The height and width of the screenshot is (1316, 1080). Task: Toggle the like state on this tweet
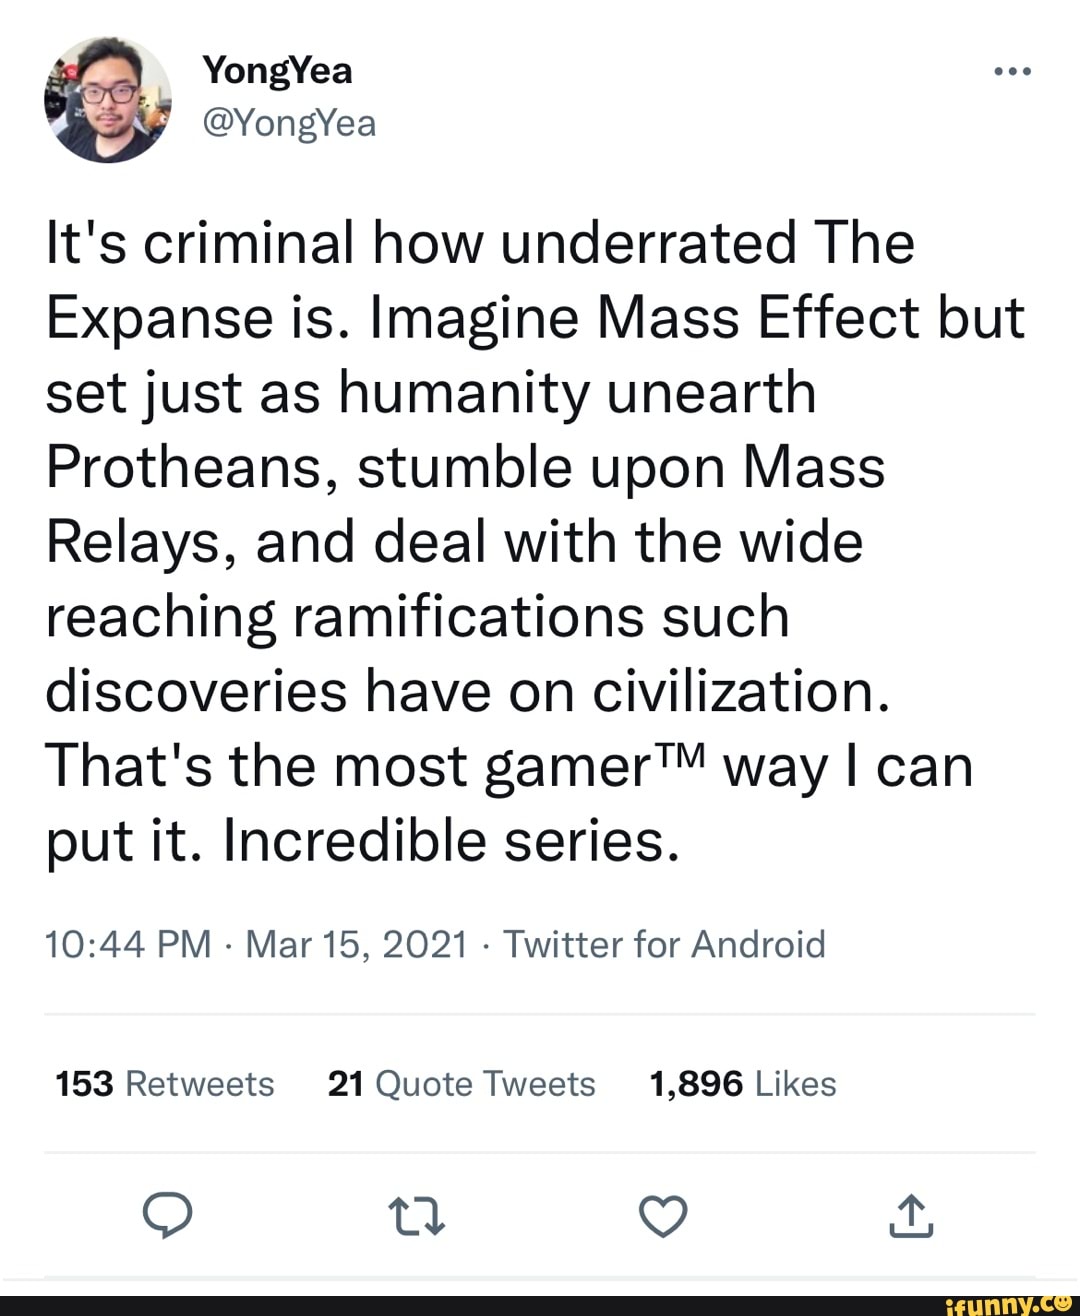663,1217
